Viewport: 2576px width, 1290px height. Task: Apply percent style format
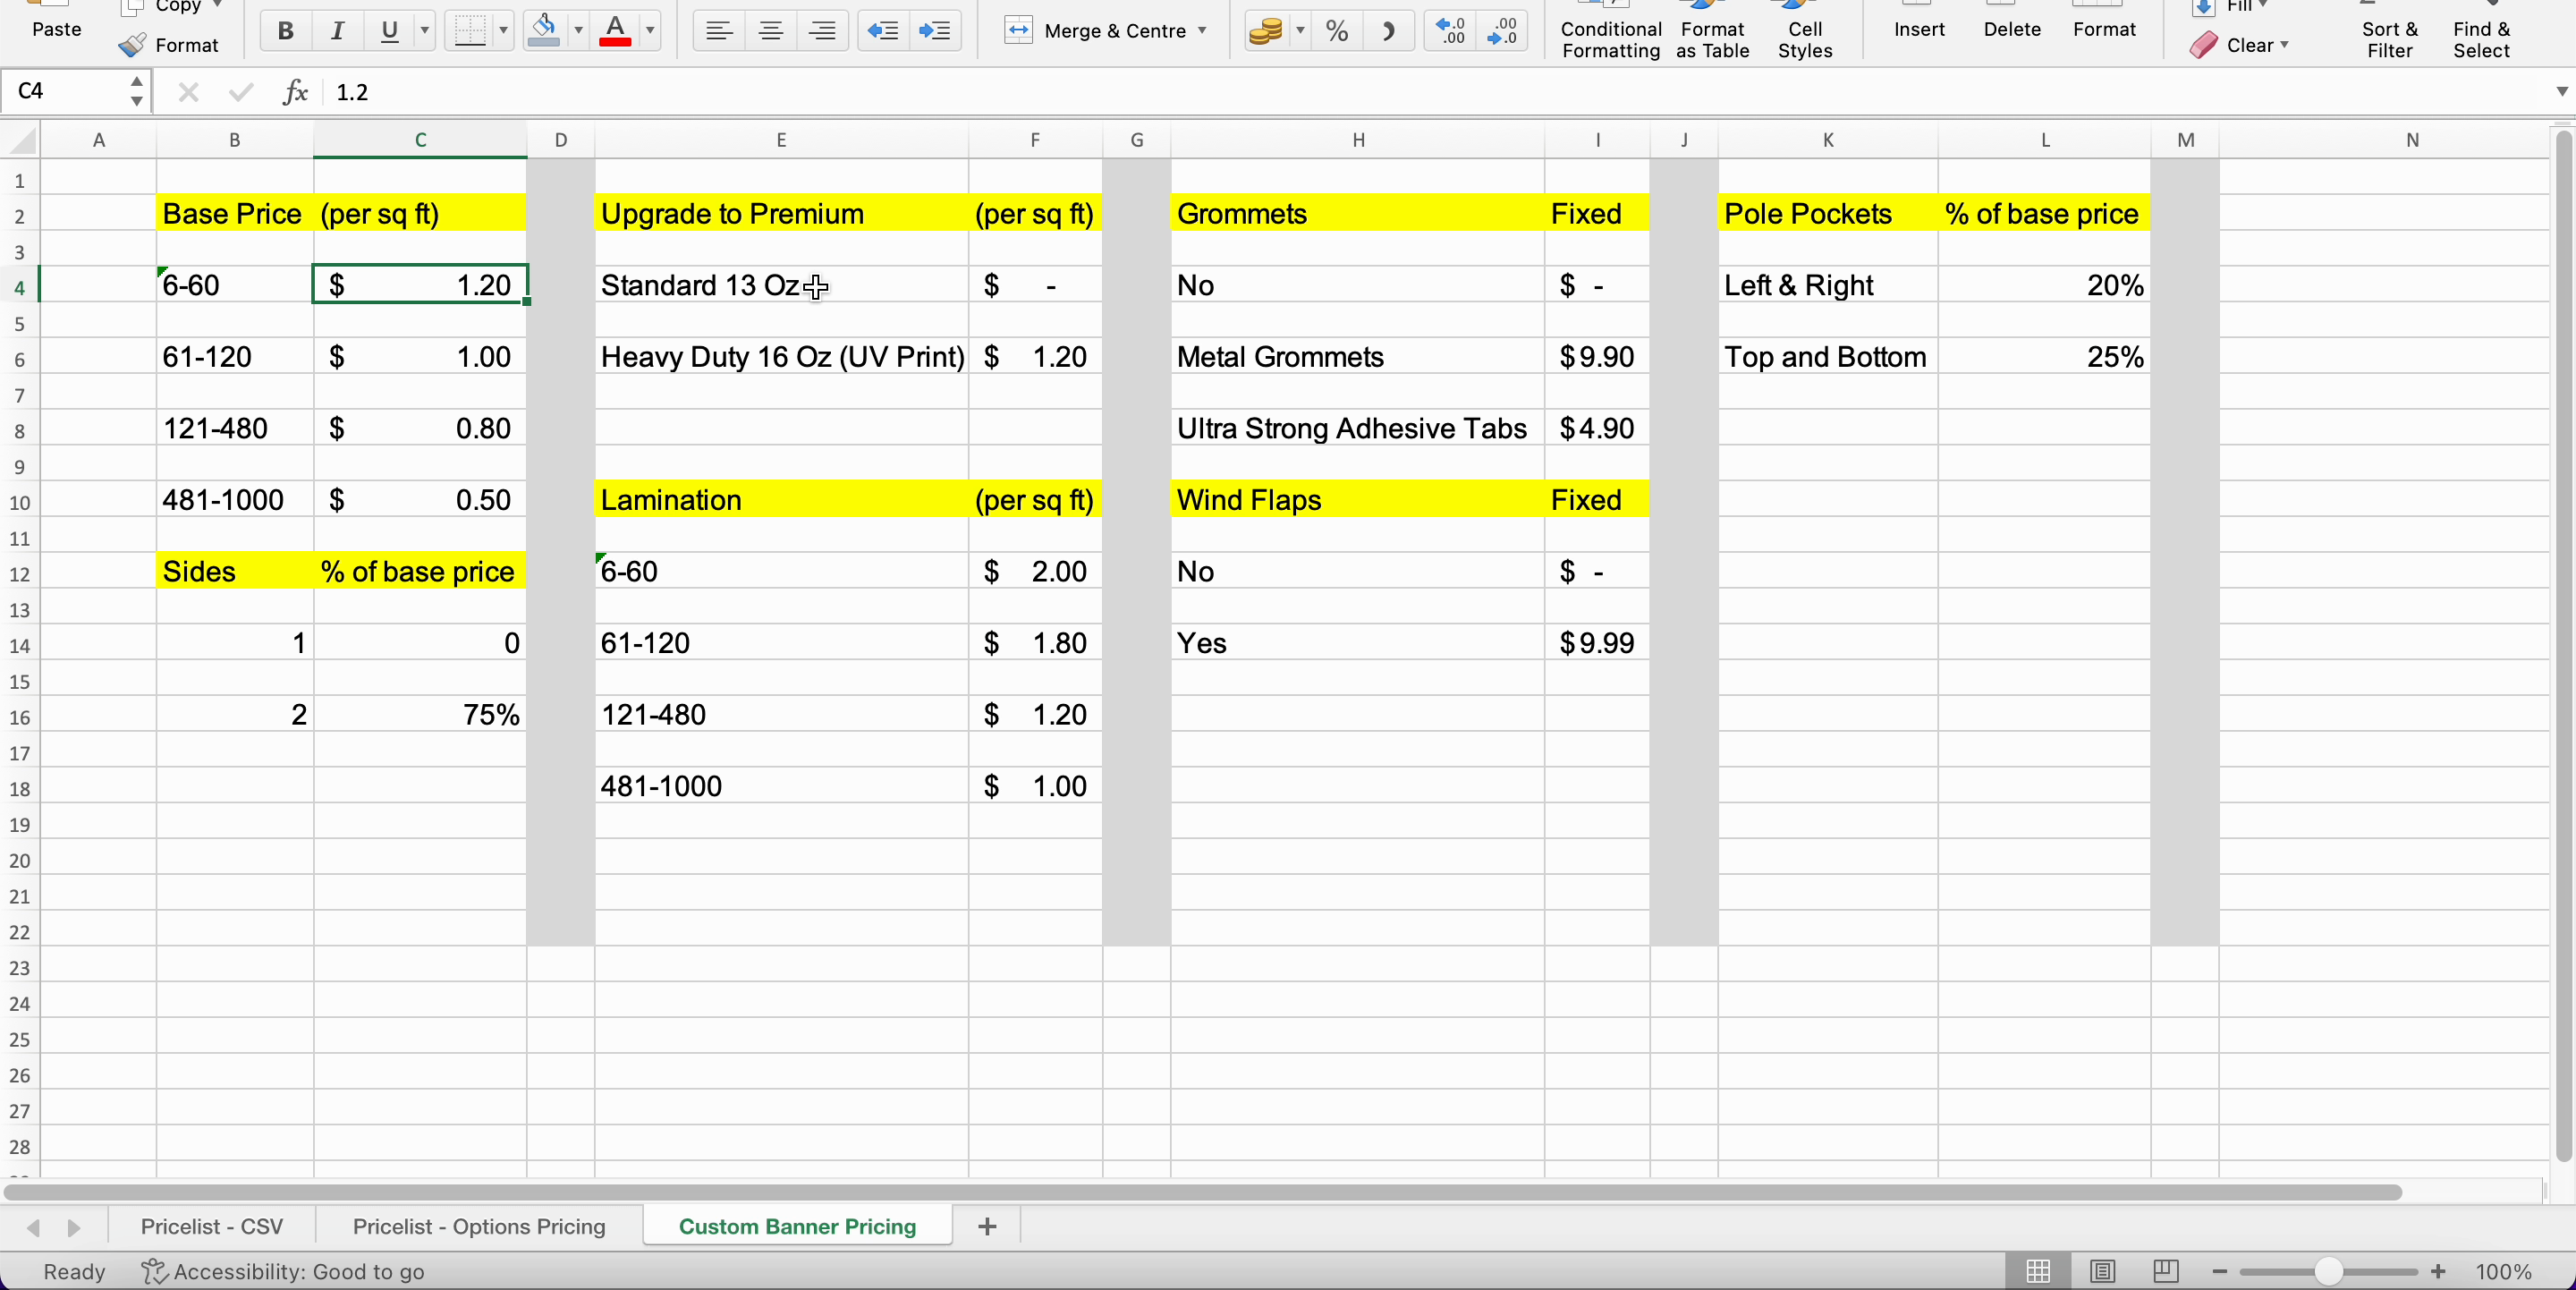(1336, 31)
